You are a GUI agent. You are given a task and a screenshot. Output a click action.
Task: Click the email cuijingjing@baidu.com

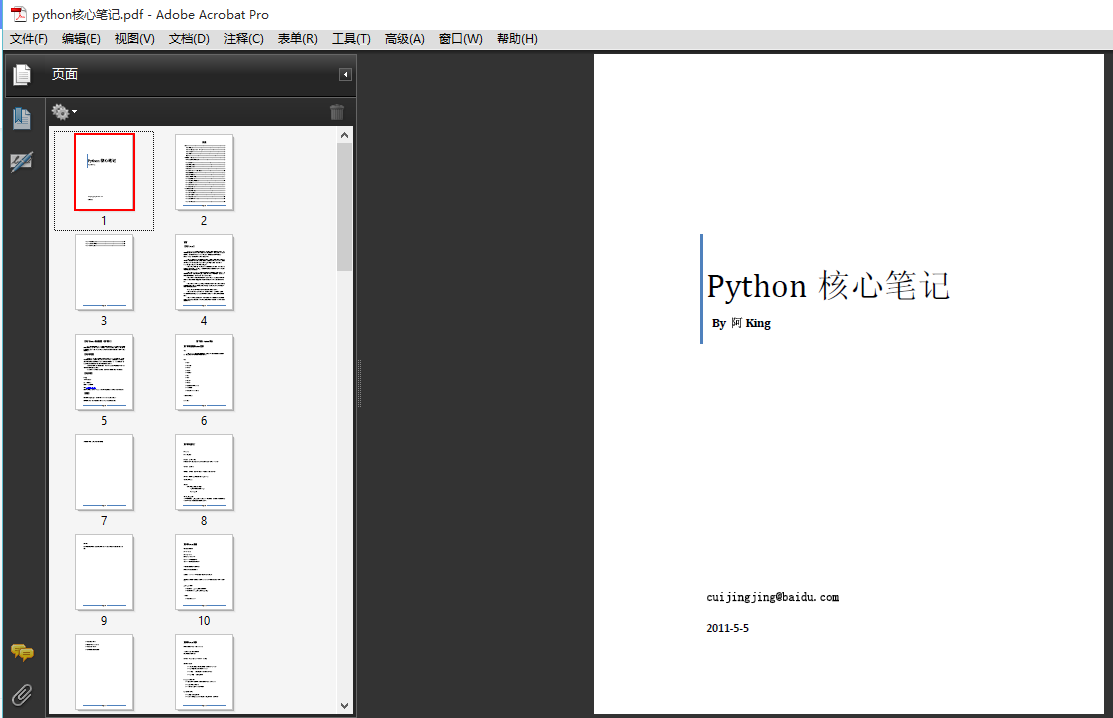click(x=772, y=597)
